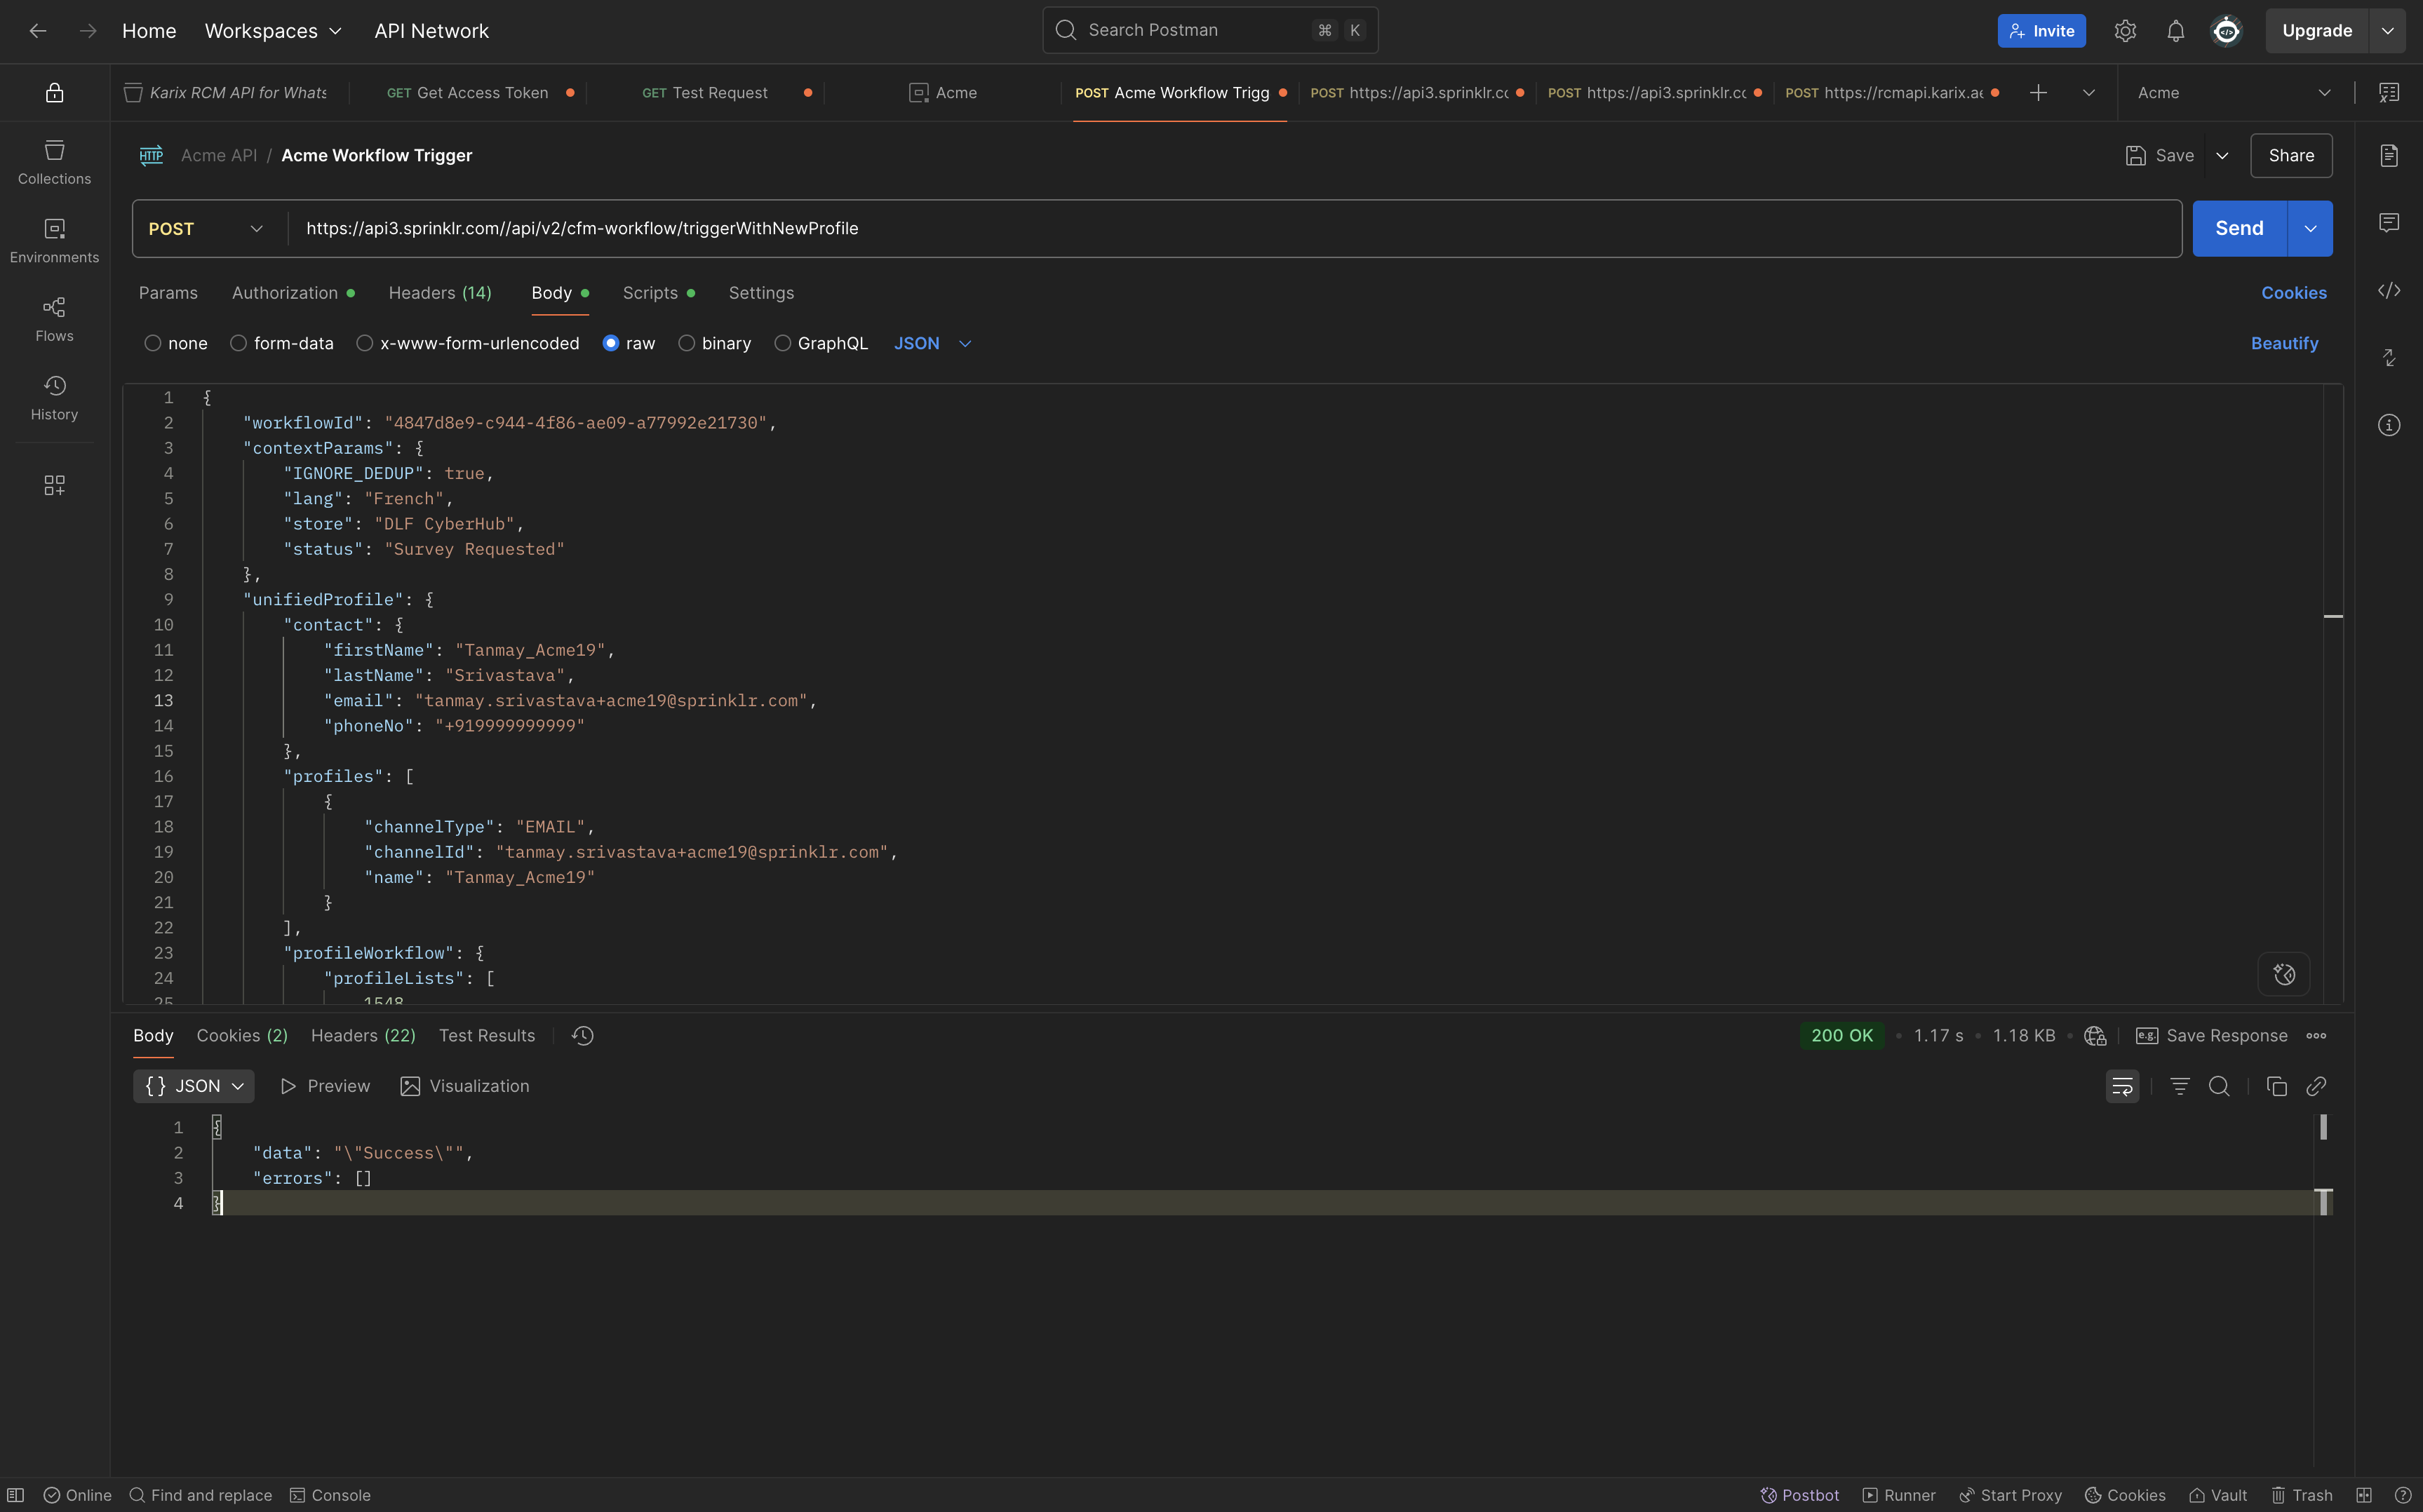The height and width of the screenshot is (1512, 2423).
Task: Select the form-data body type
Action: tap(238, 343)
